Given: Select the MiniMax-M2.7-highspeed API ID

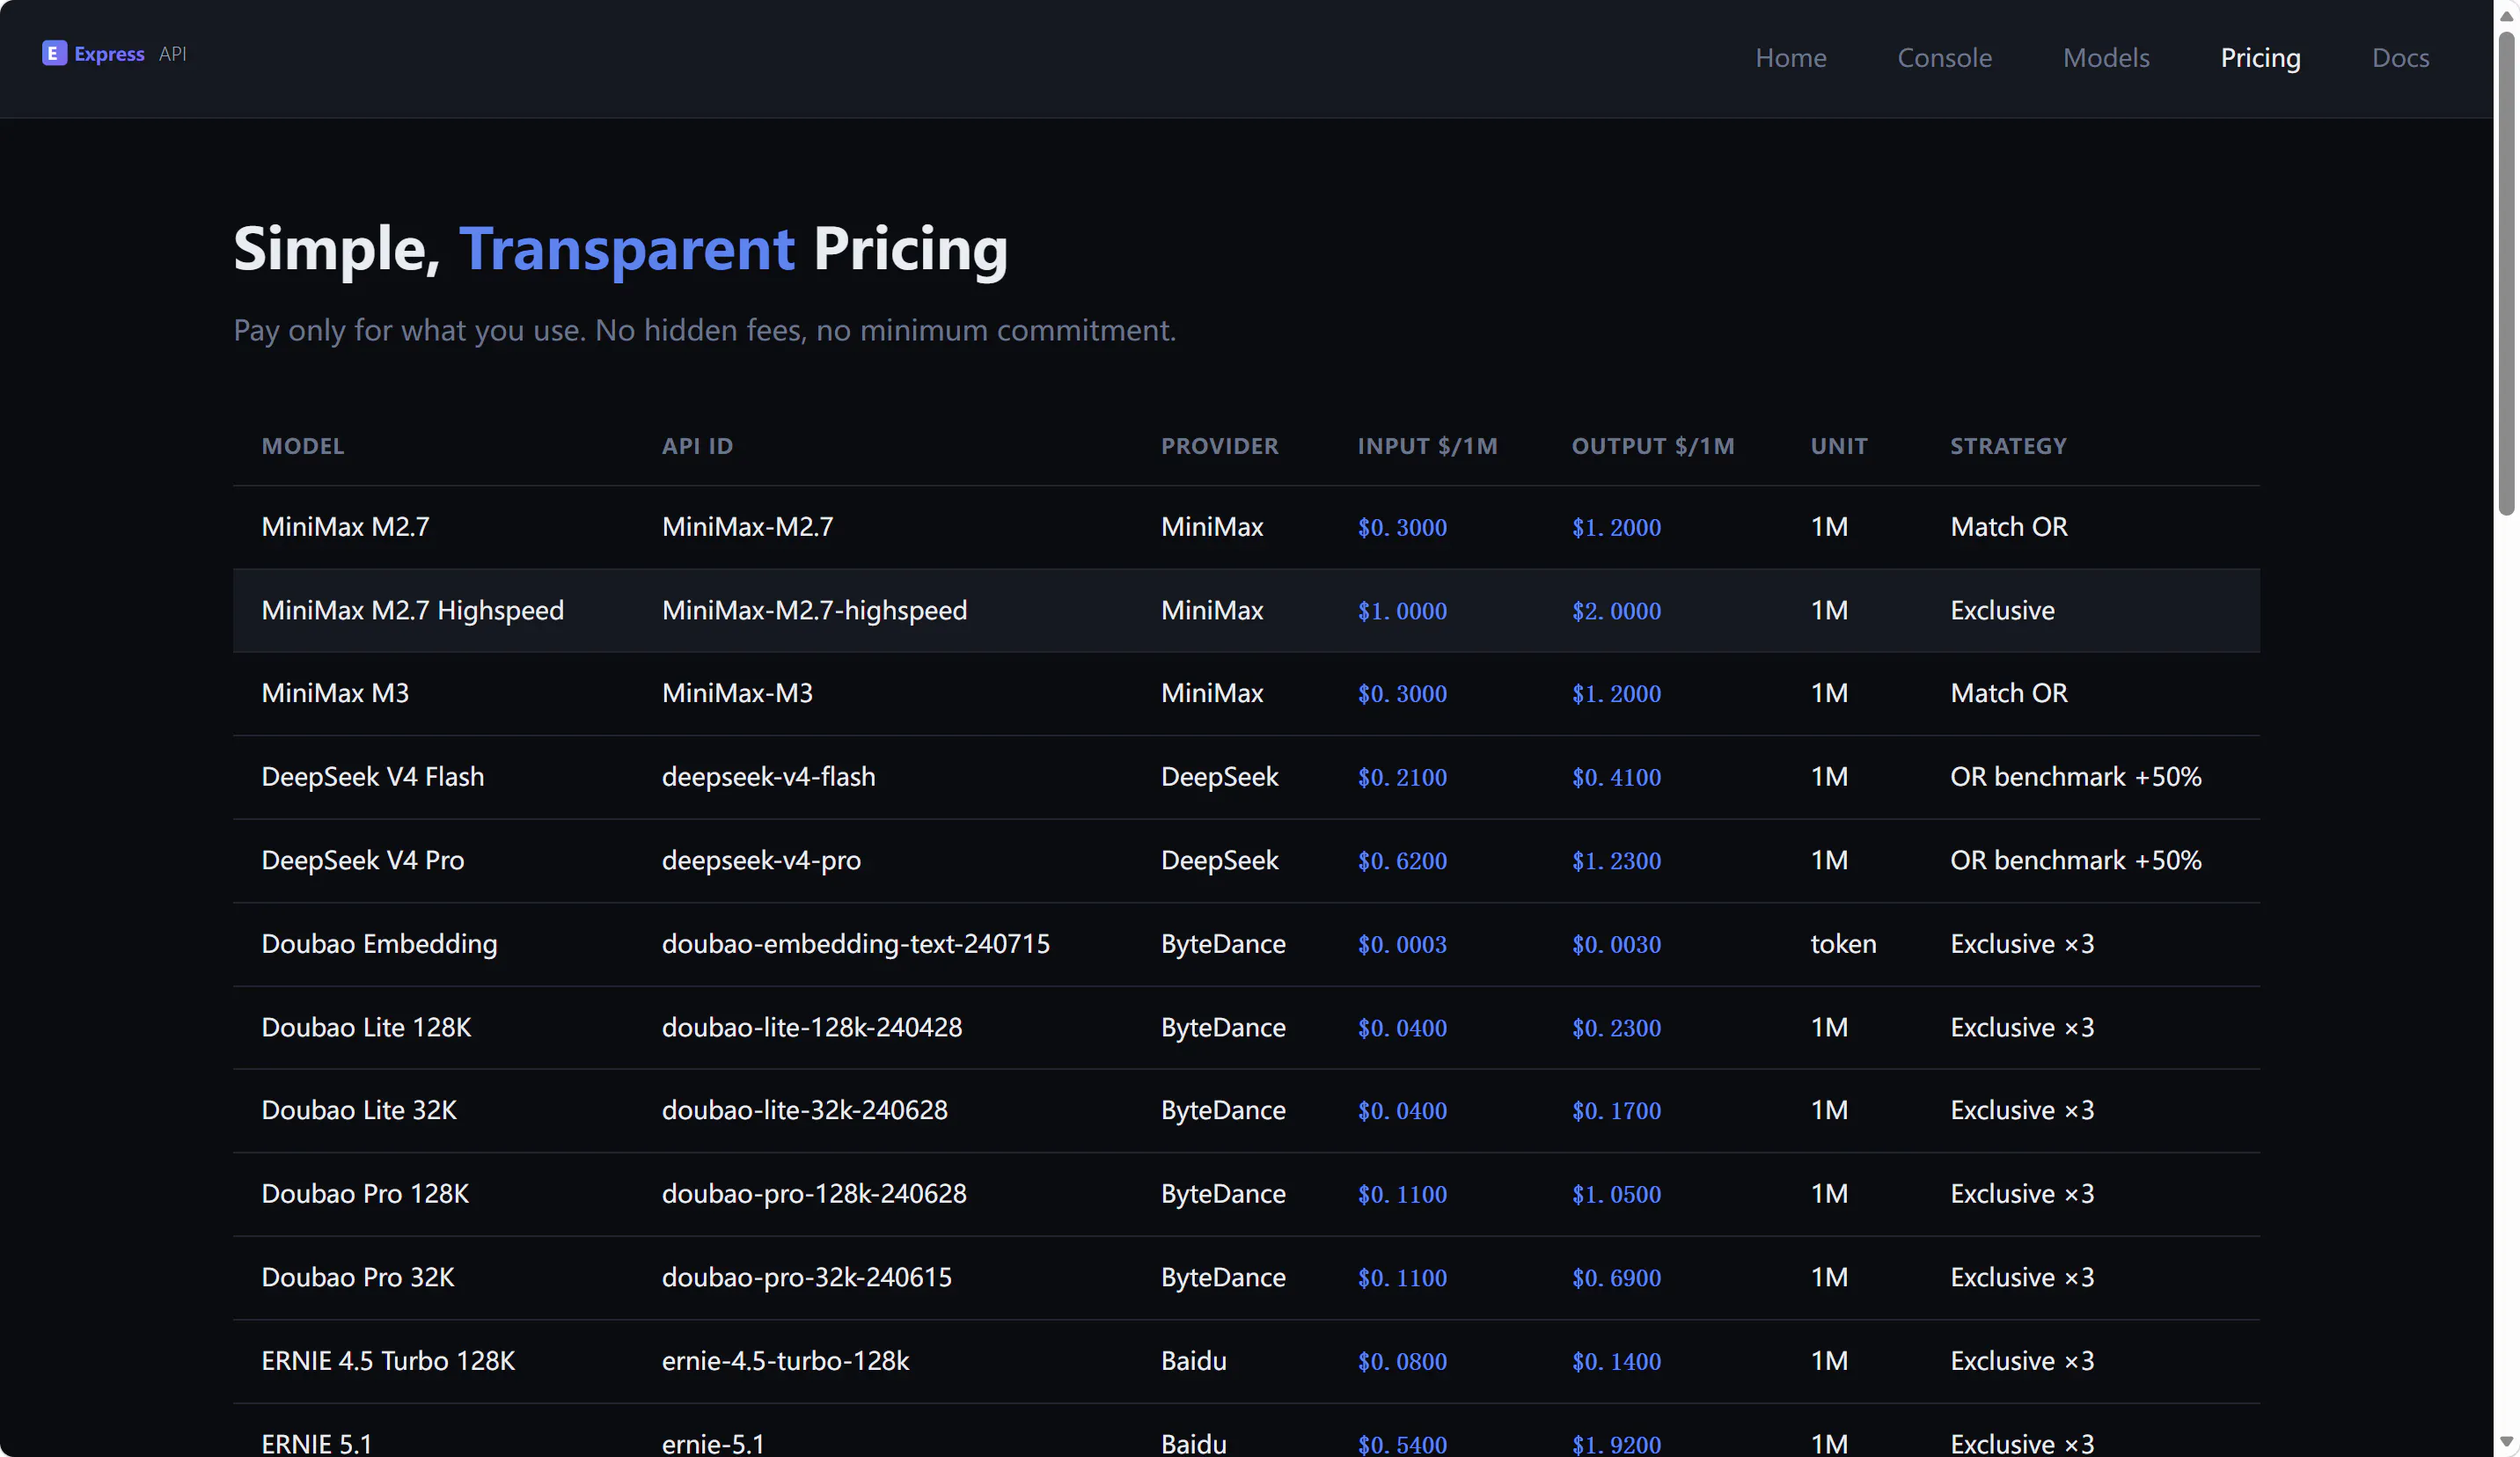Looking at the screenshot, I should 814,610.
